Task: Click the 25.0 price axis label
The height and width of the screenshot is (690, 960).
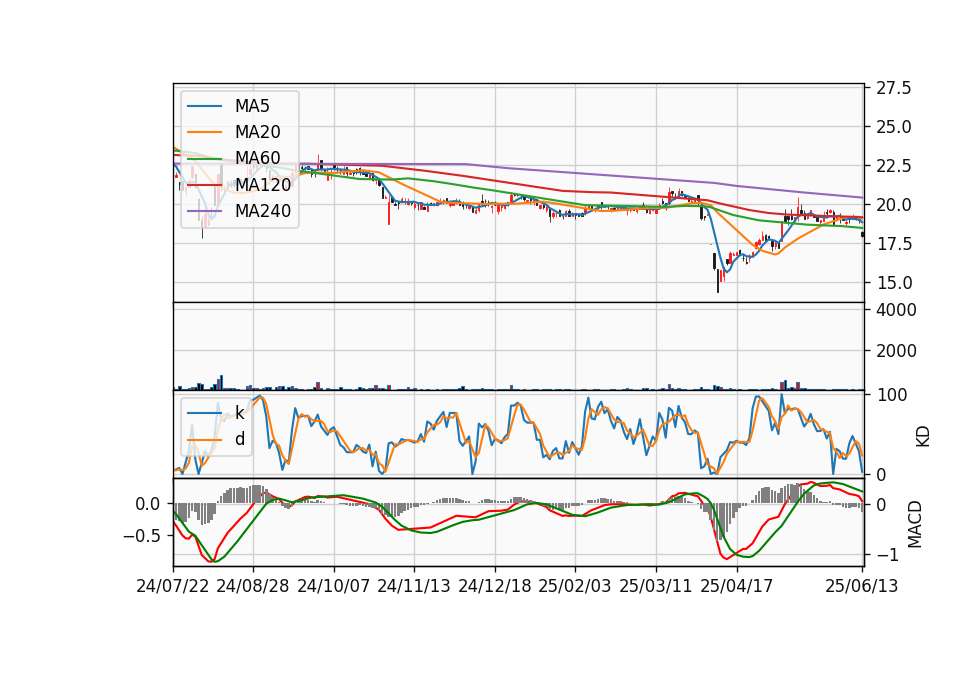Action: pos(893,127)
